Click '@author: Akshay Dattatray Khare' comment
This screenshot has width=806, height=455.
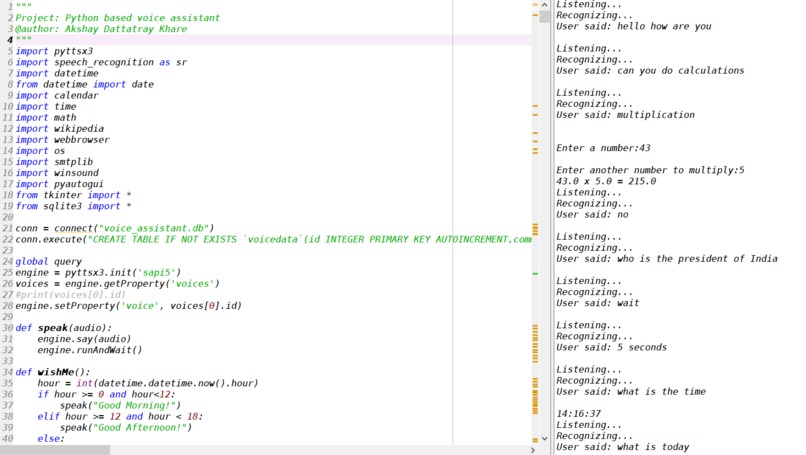[x=101, y=29]
